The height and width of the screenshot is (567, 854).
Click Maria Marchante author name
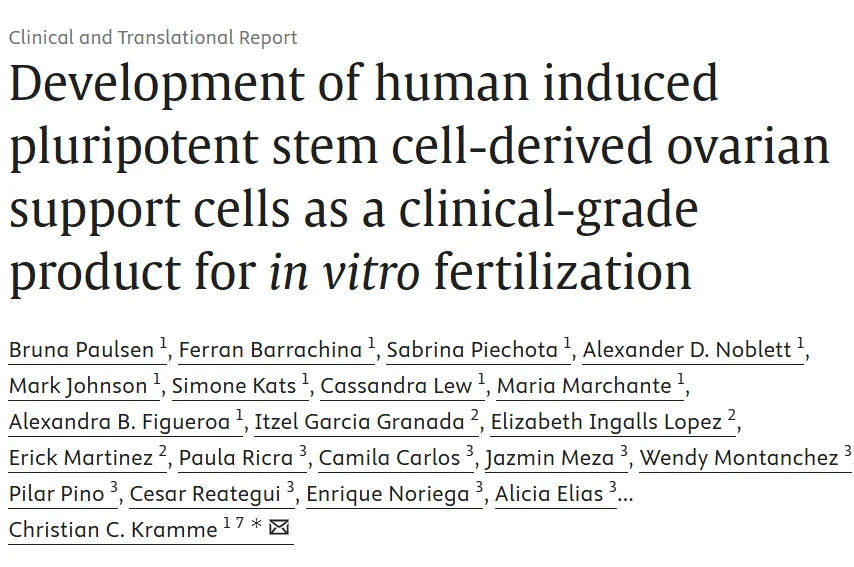584,386
